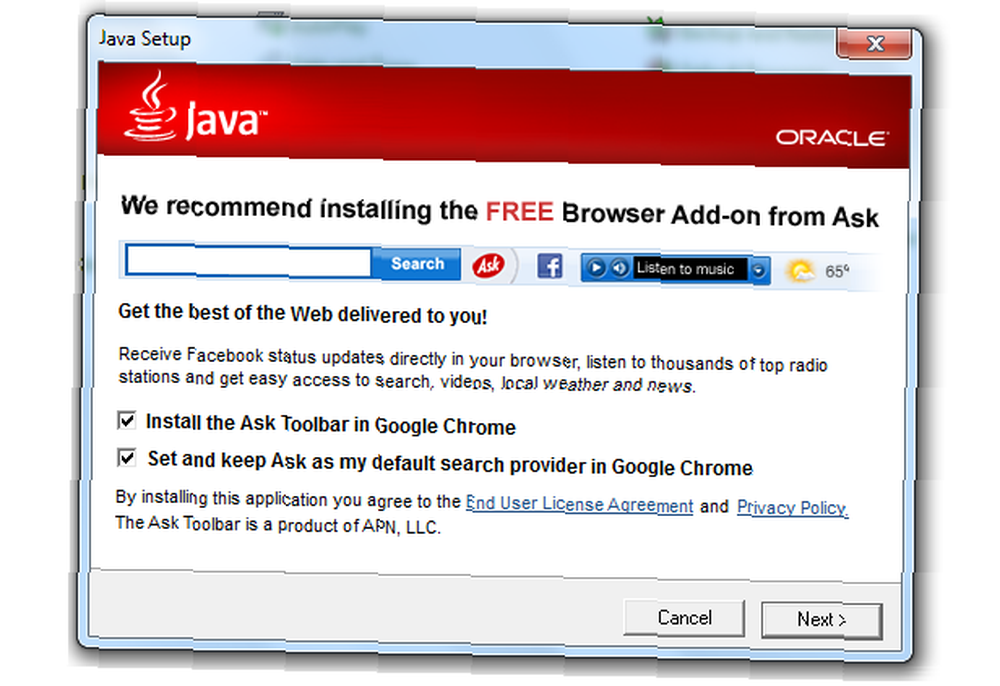1000x686 pixels.
Task: Click the Listen to music label
Action: [686, 269]
